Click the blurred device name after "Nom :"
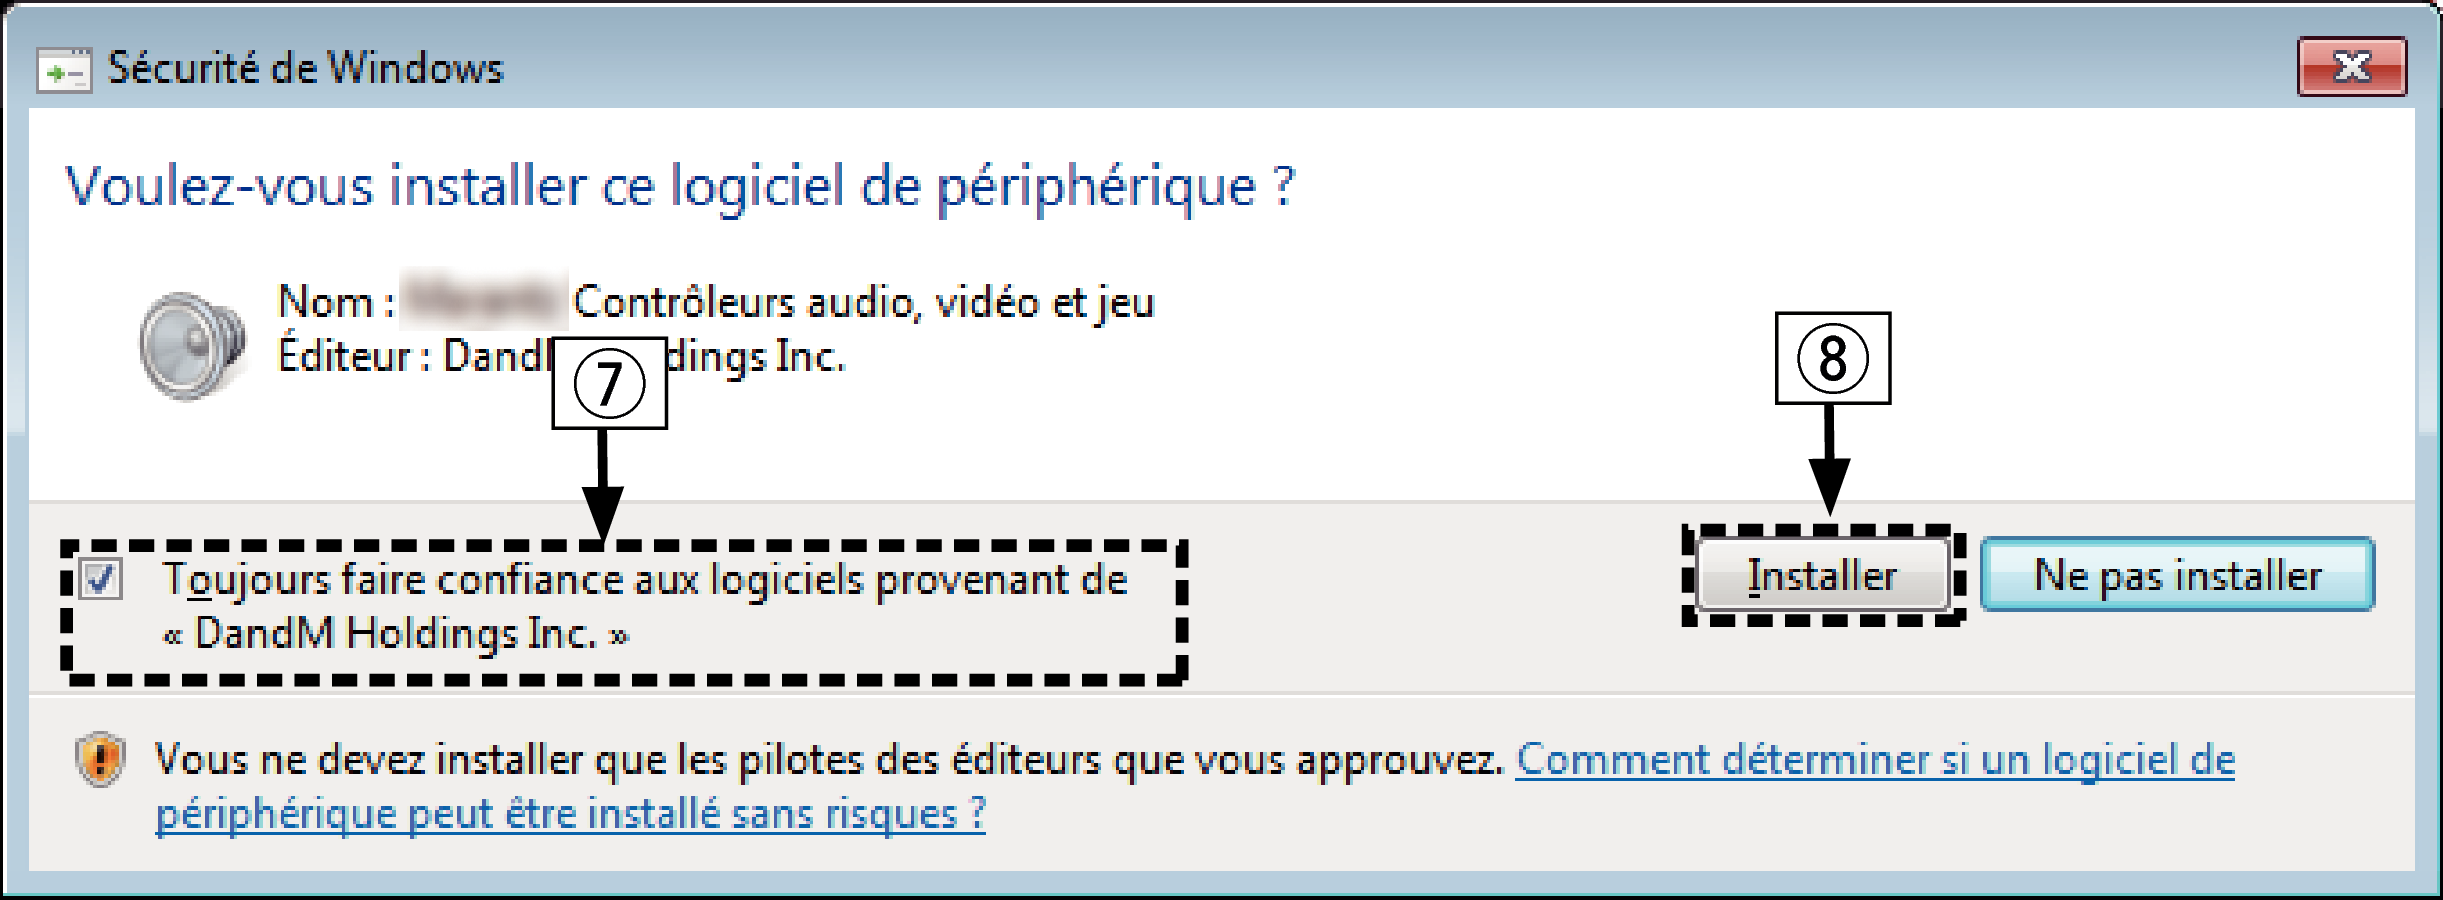 [x=483, y=300]
